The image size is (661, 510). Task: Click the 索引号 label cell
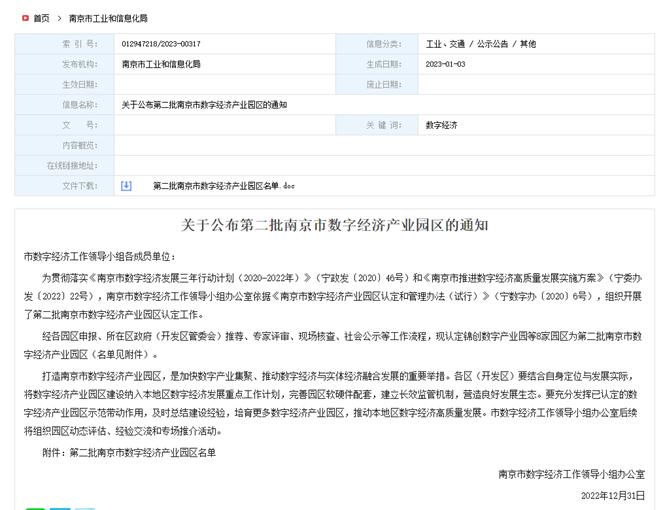[64, 44]
